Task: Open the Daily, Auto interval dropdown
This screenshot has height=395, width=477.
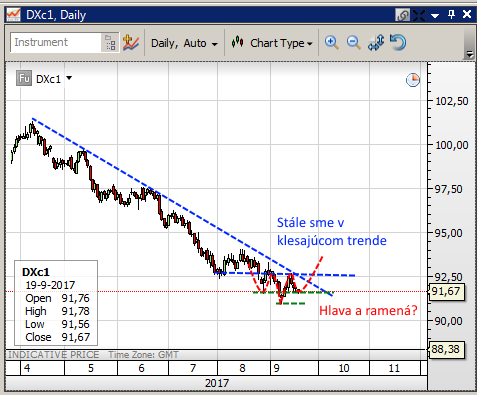Action: pyautogui.click(x=184, y=43)
